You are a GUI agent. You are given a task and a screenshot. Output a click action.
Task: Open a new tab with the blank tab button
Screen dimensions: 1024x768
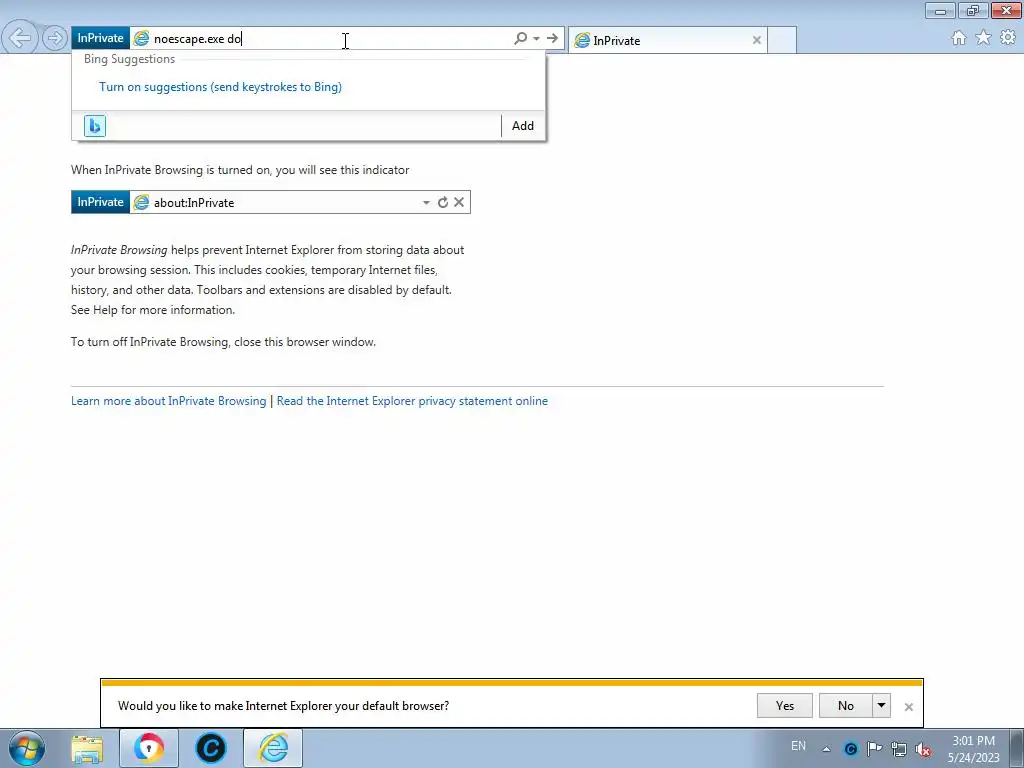click(782, 40)
